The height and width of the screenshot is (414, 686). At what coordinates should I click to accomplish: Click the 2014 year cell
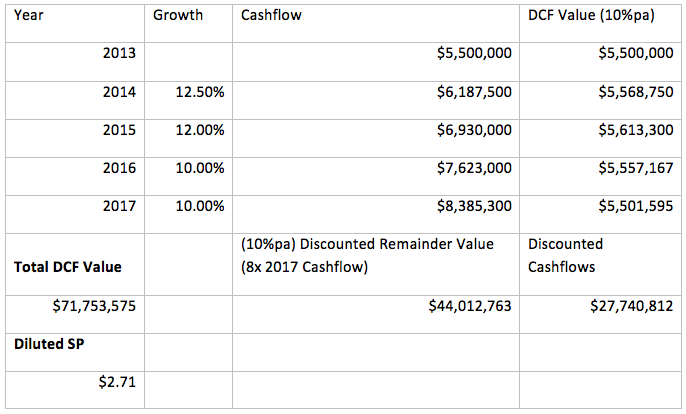[120, 91]
